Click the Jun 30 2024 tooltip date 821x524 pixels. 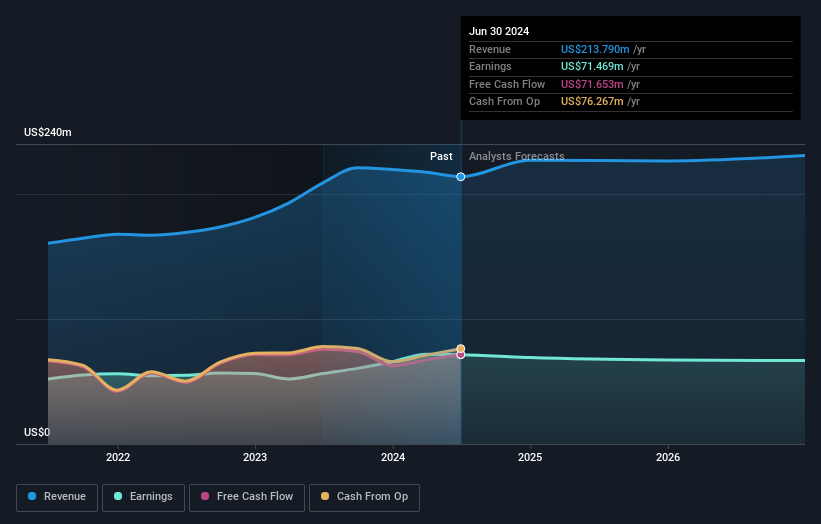click(499, 31)
